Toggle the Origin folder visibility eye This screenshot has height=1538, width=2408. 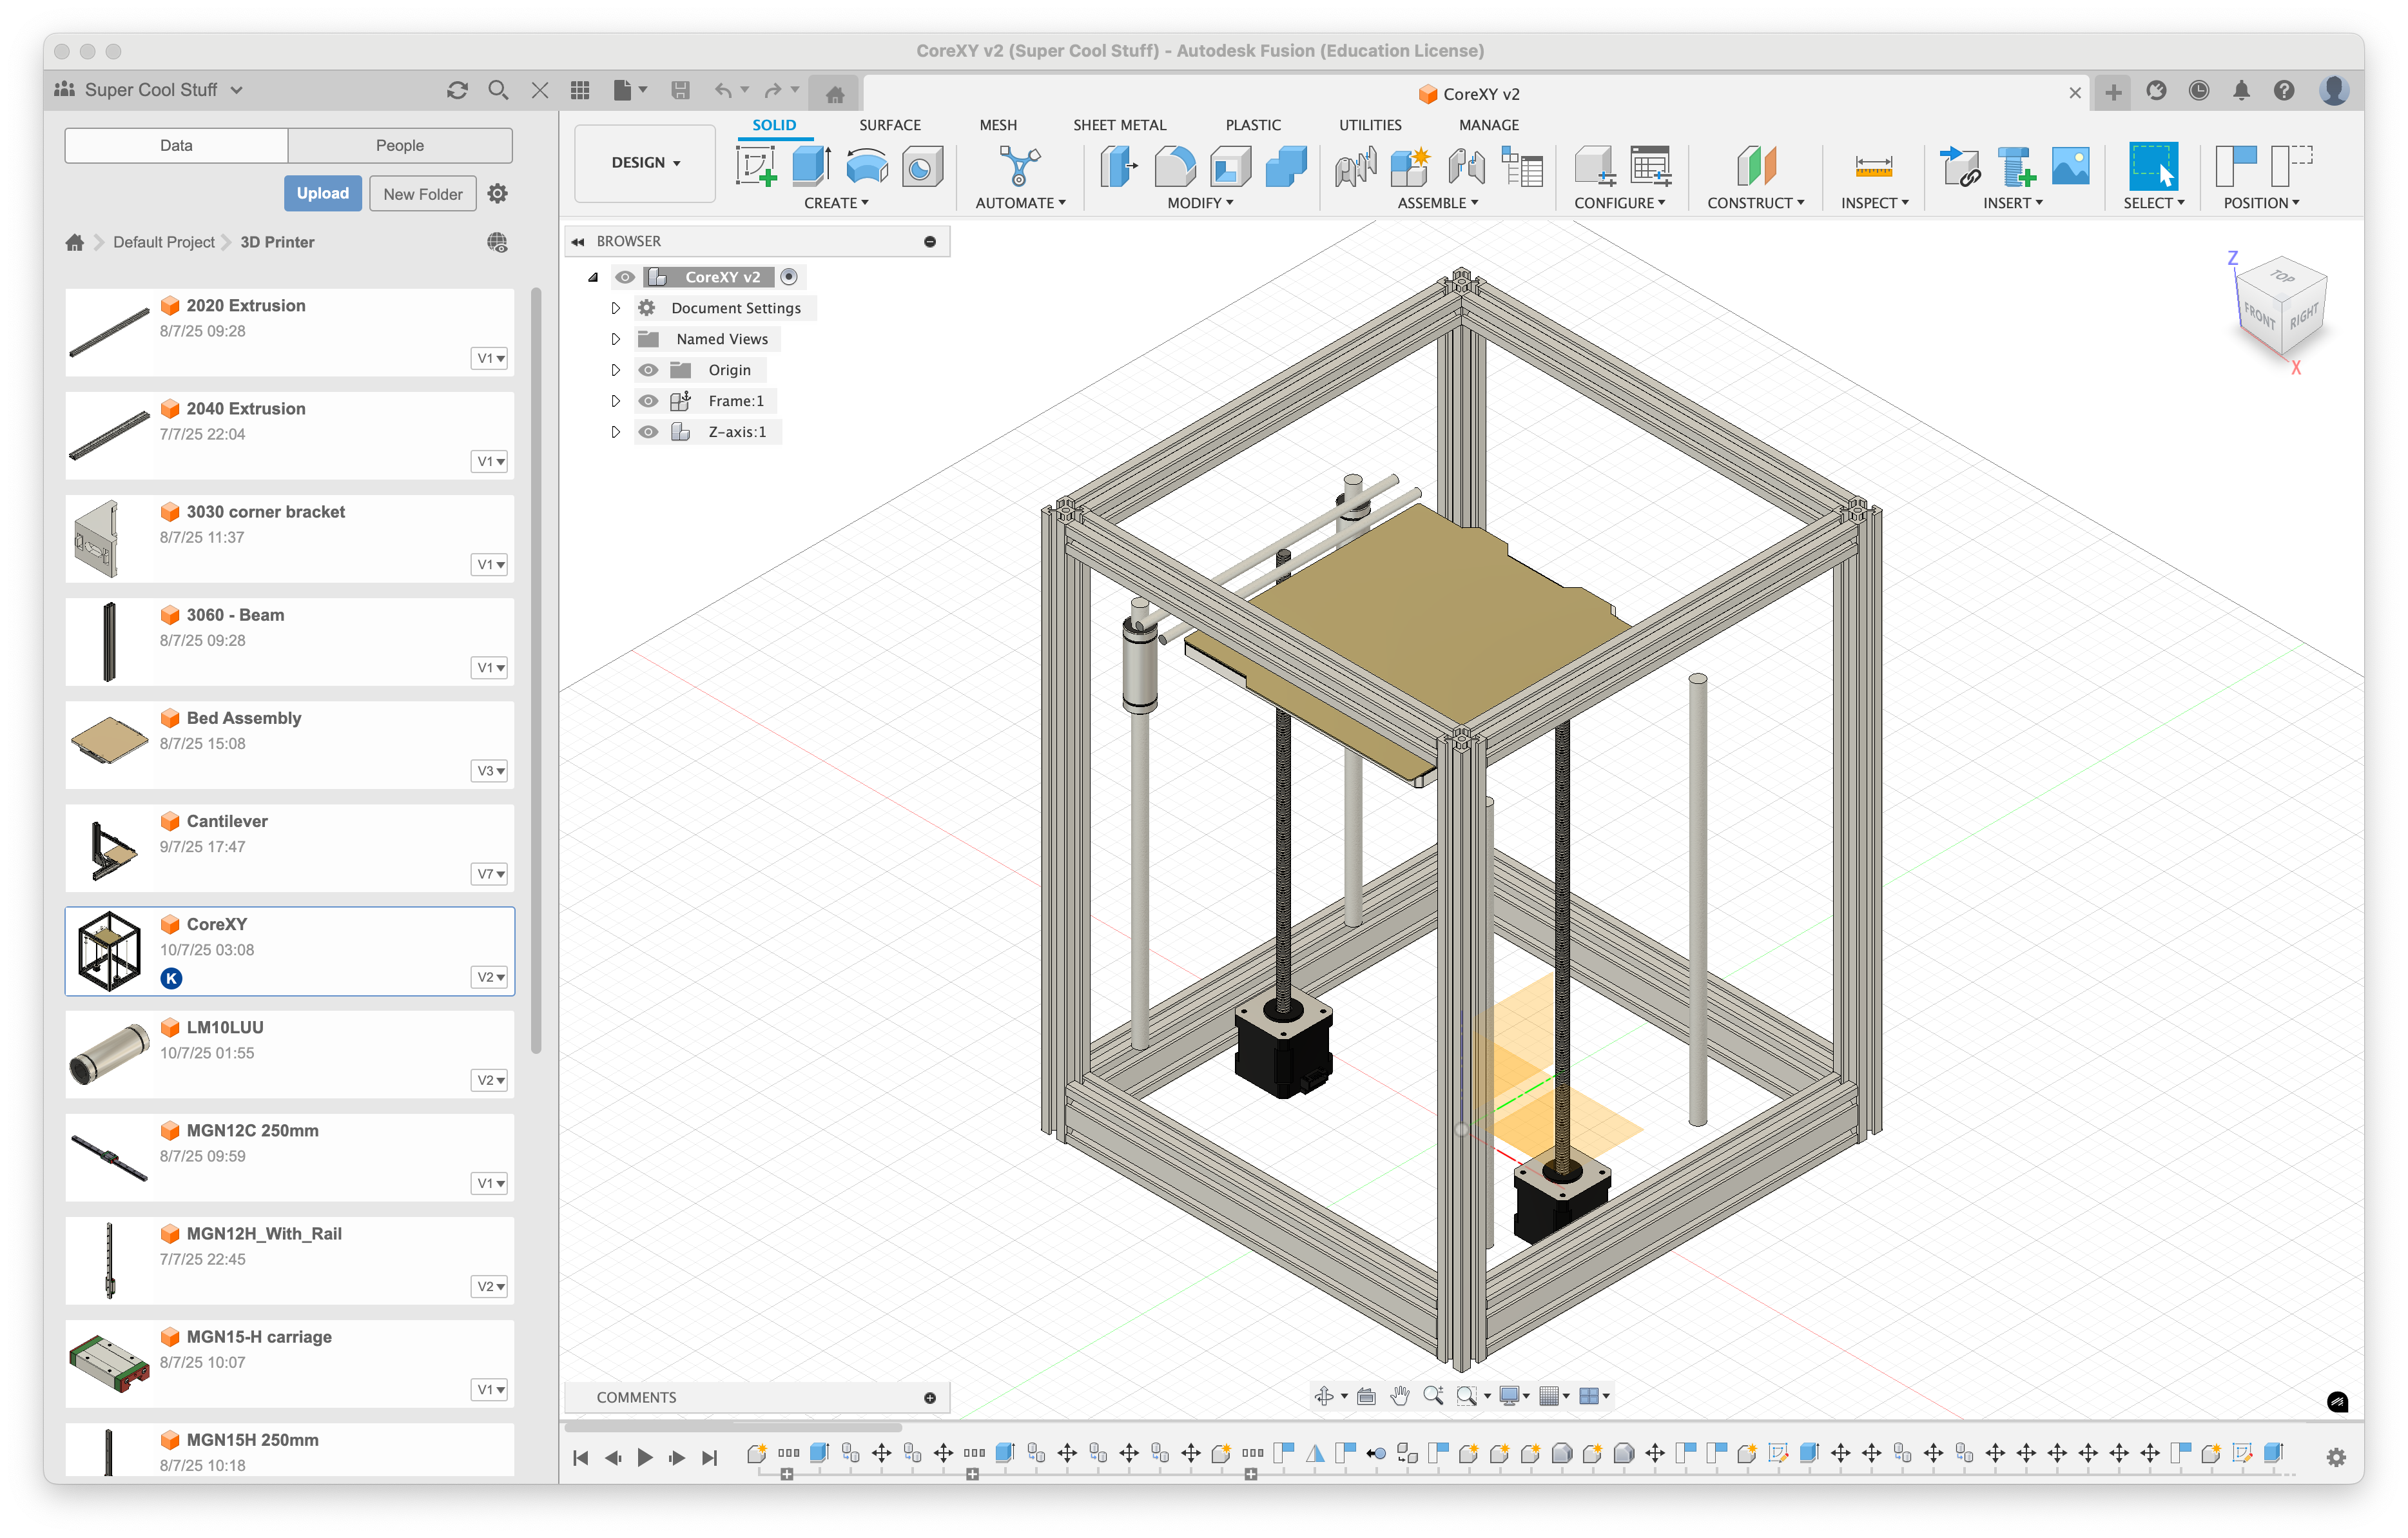648,370
